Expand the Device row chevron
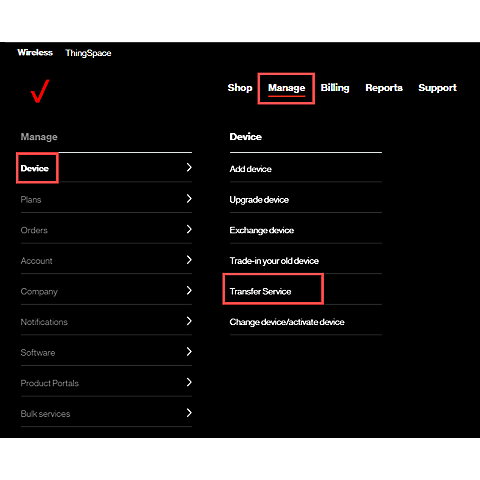Image resolution: width=480 pixels, height=480 pixels. 189,167
